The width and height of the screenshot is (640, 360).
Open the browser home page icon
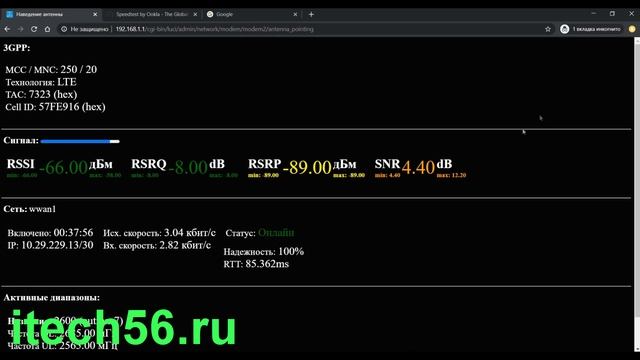click(47, 29)
